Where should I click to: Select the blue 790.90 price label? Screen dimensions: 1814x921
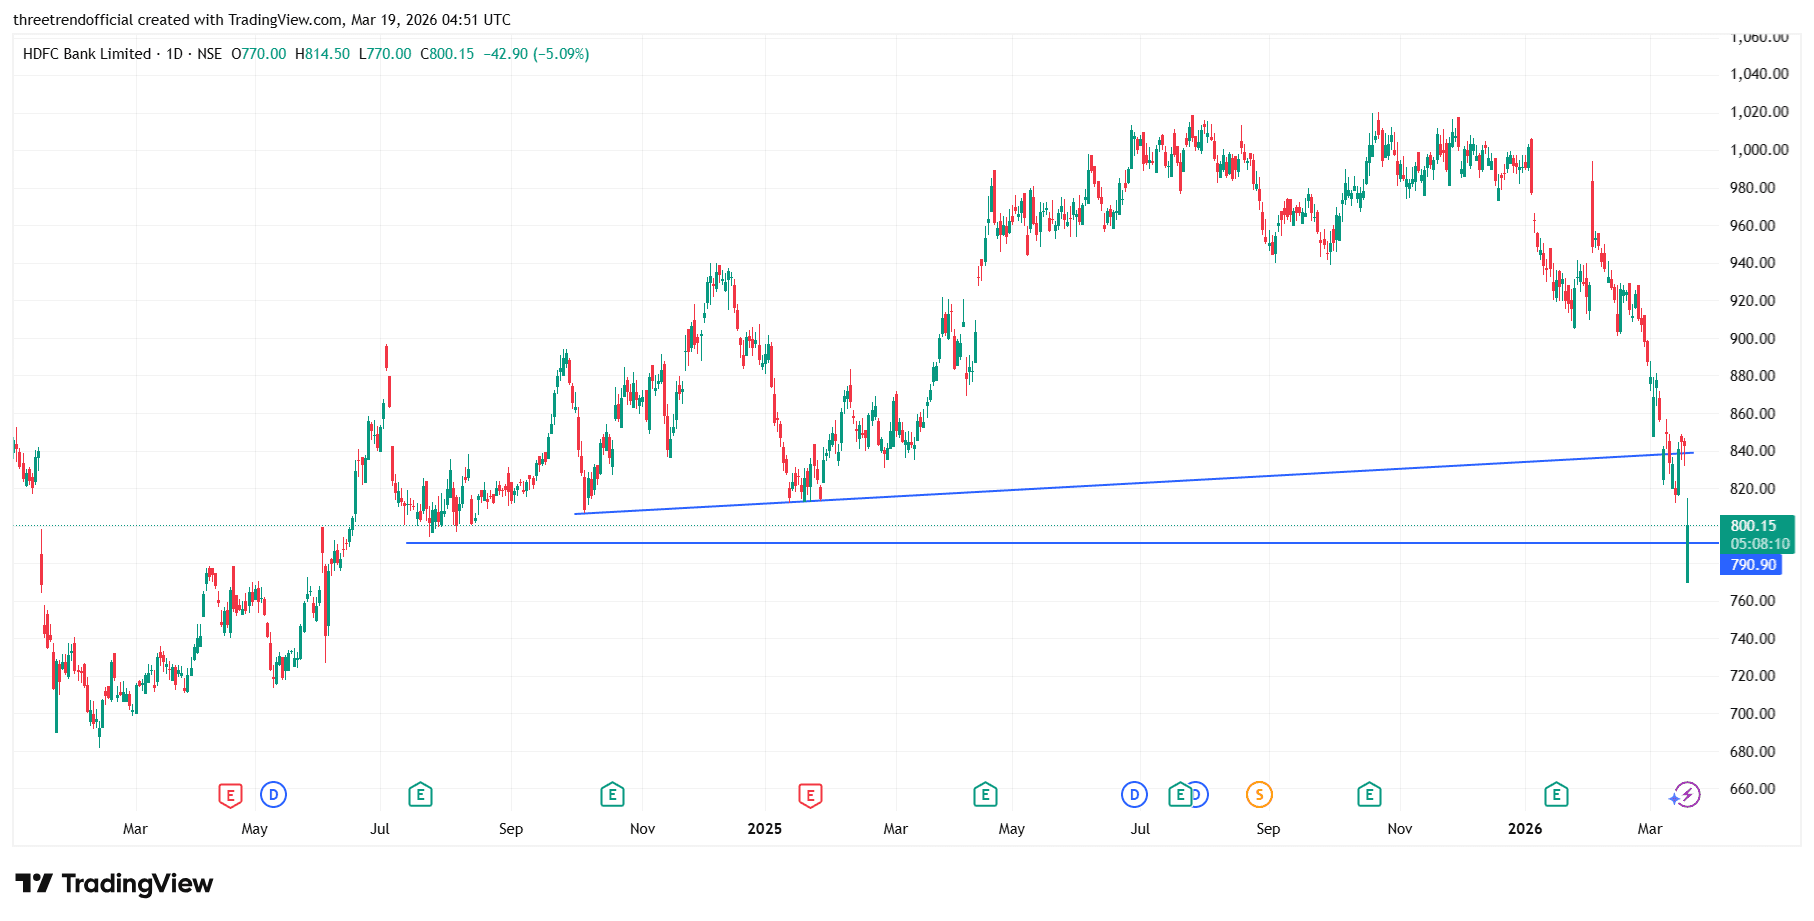pyautogui.click(x=1750, y=565)
